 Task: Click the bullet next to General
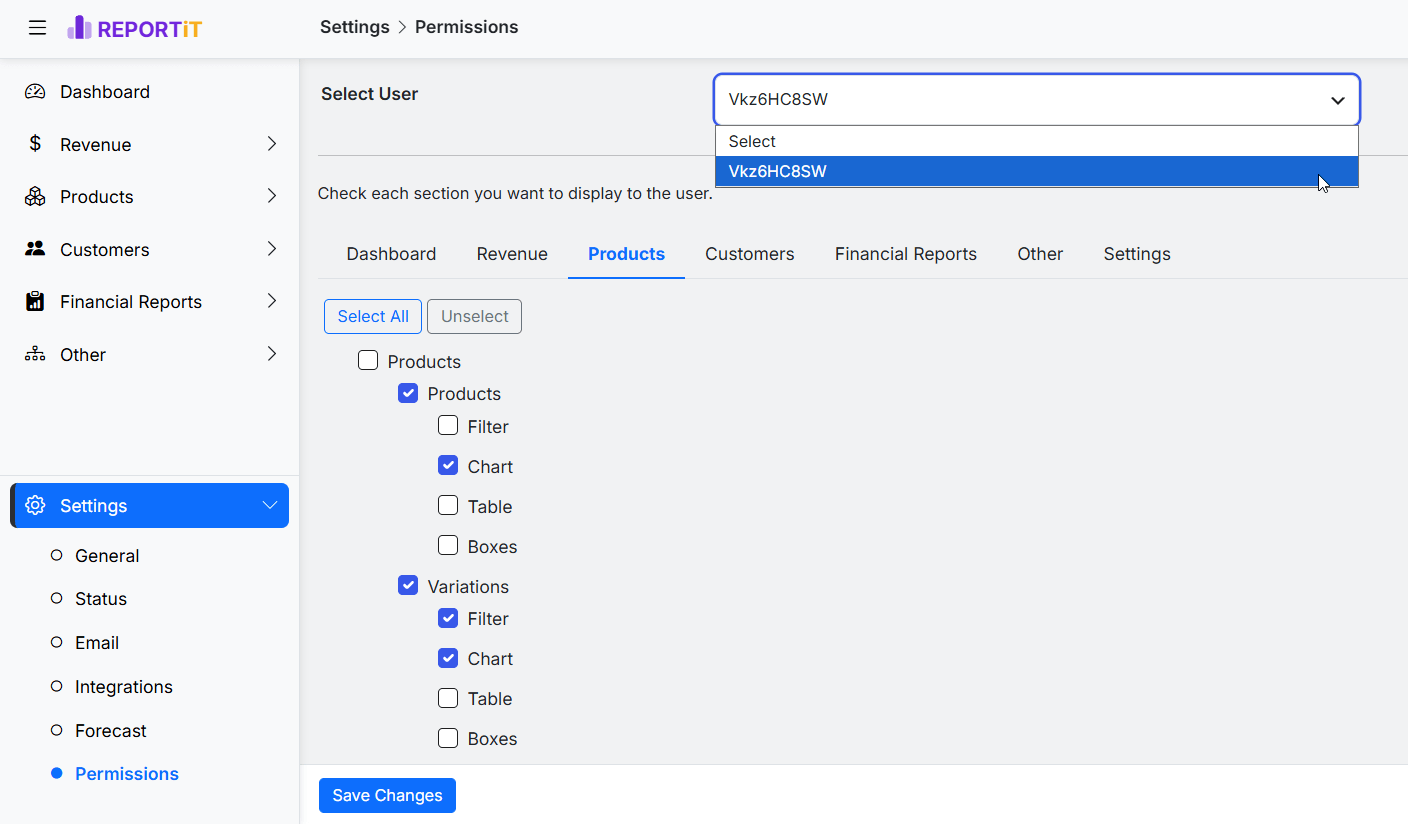click(57, 555)
